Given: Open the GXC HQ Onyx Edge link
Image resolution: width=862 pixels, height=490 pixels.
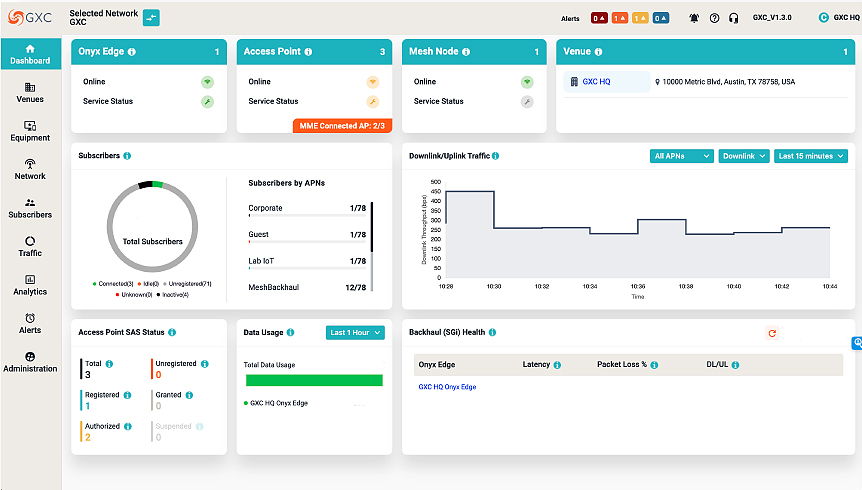Looking at the screenshot, I should tap(447, 387).
